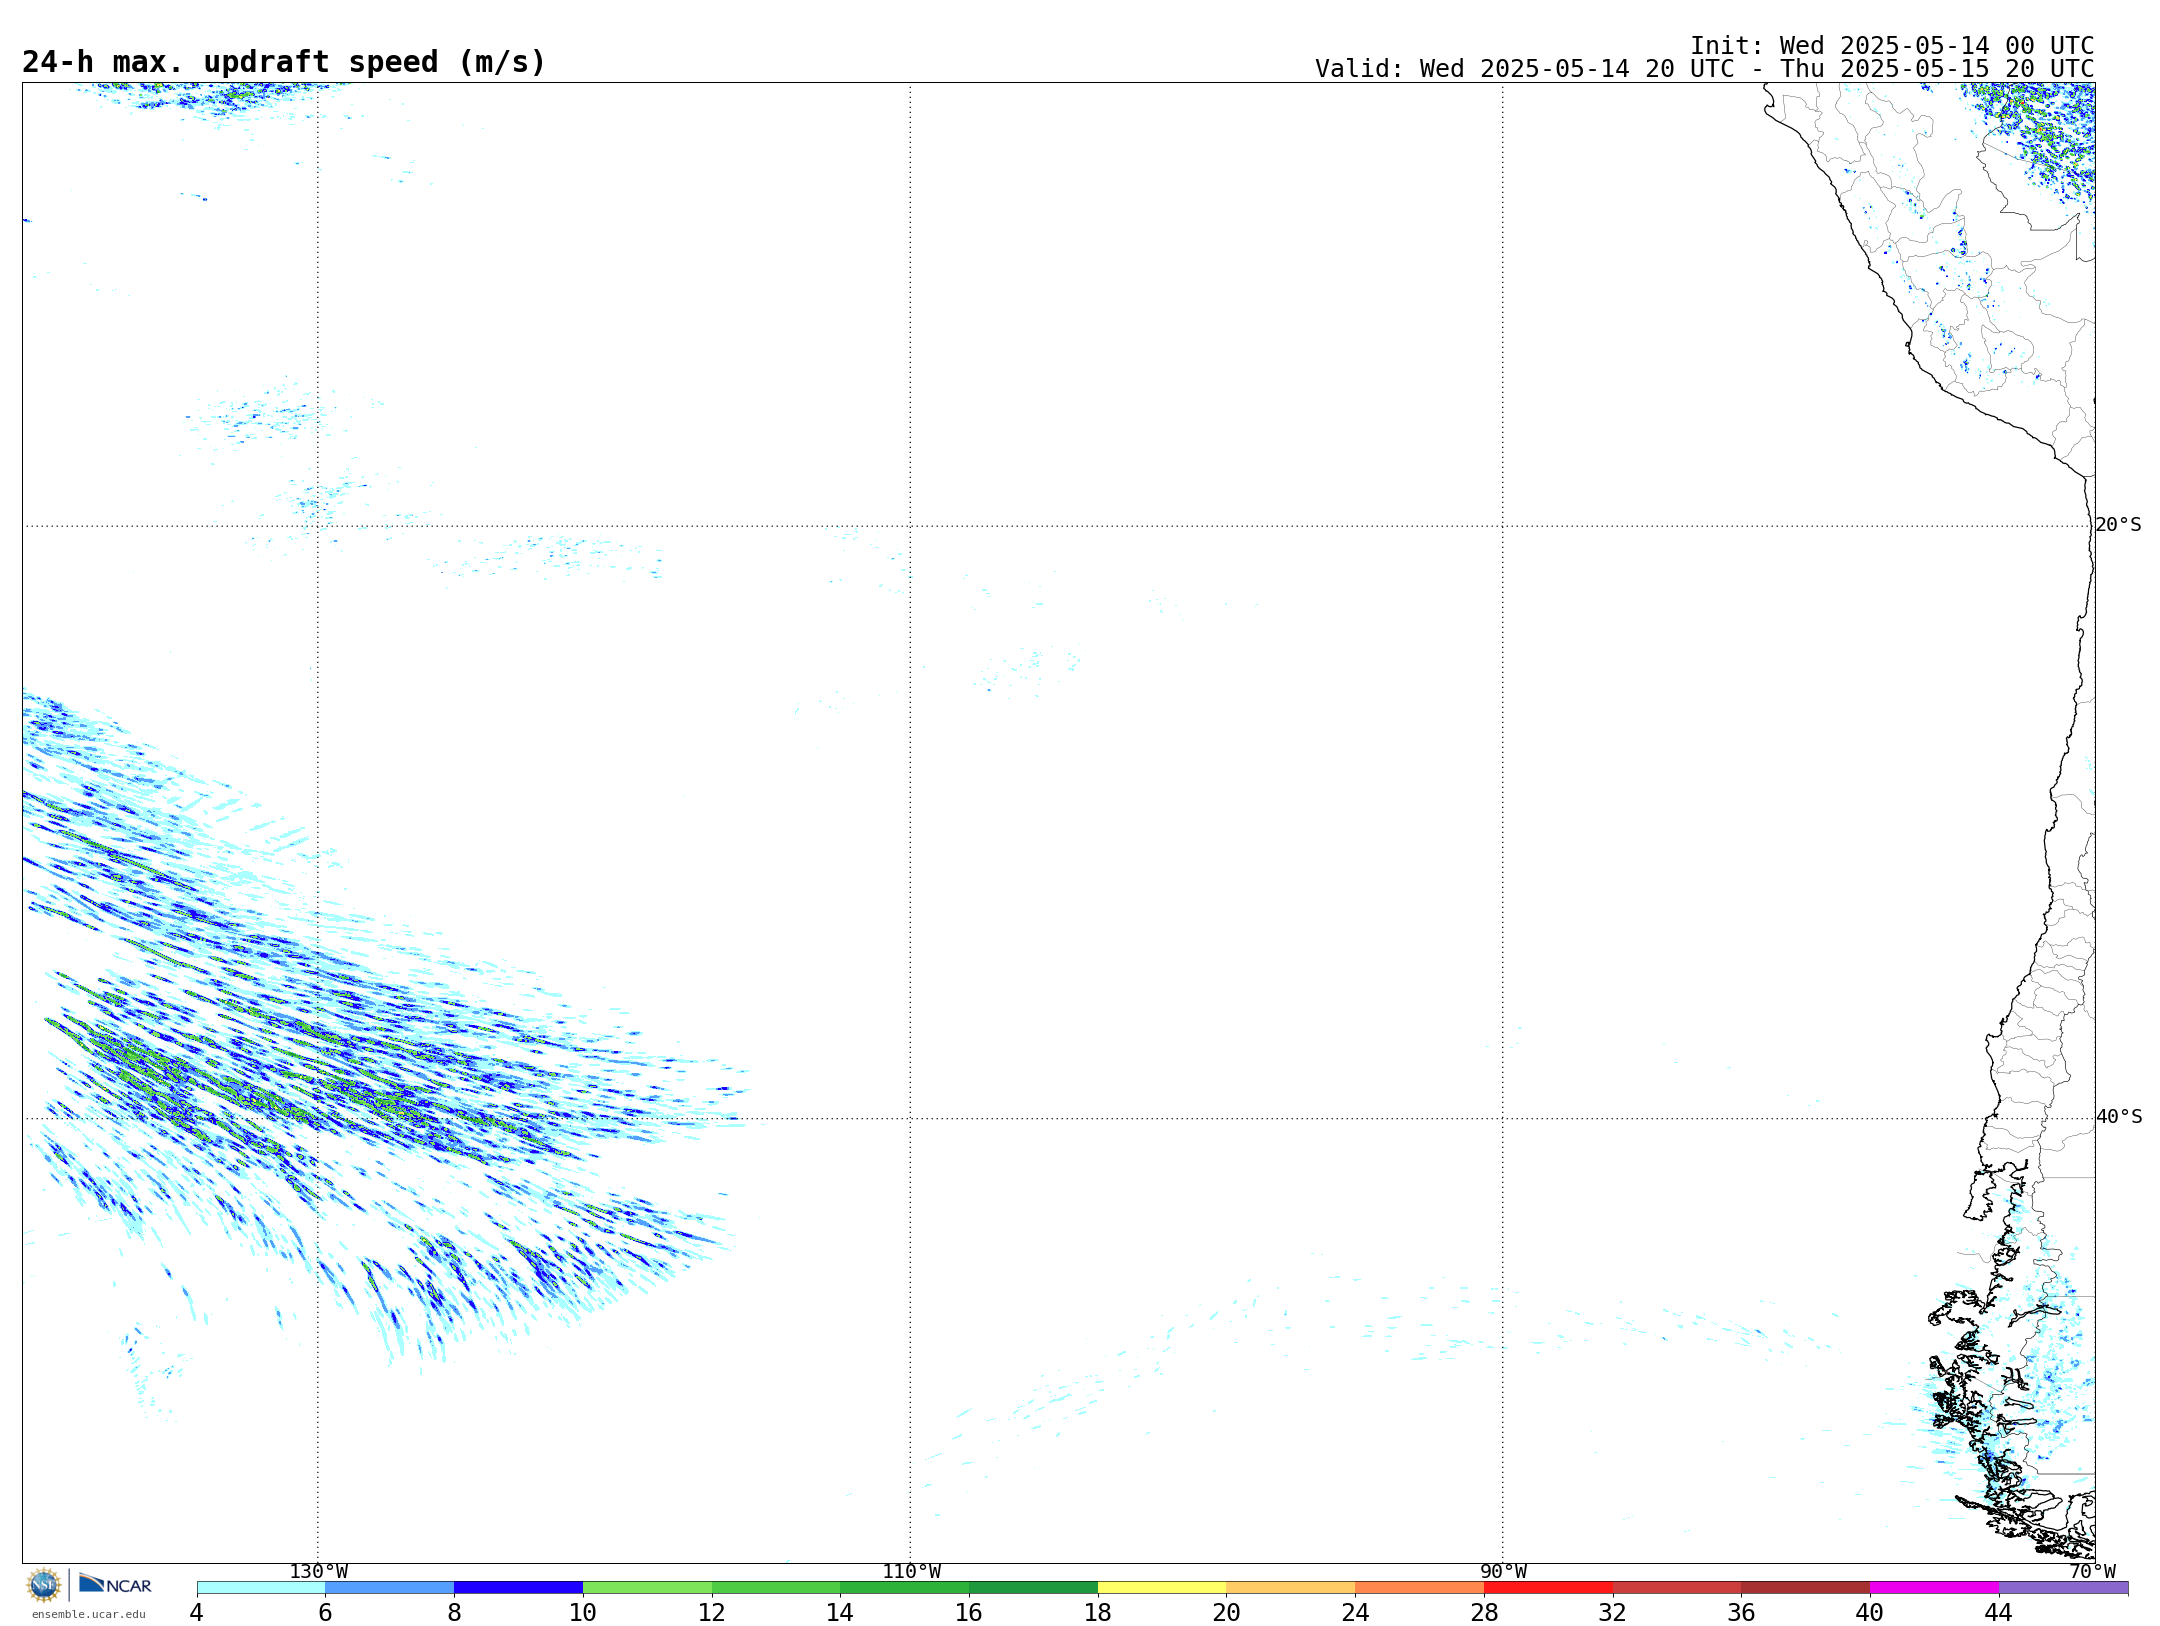Screen dimensions: 2160x1626
Task: Click the colorbar tick label 4
Action: [x=197, y=1613]
